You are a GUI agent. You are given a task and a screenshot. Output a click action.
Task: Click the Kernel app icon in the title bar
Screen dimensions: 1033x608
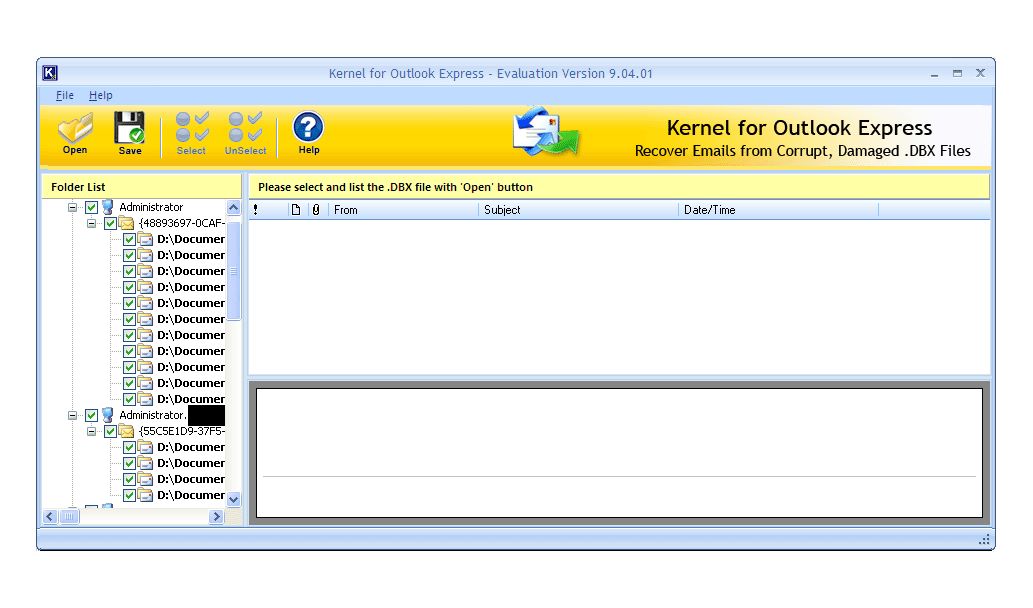pos(50,73)
